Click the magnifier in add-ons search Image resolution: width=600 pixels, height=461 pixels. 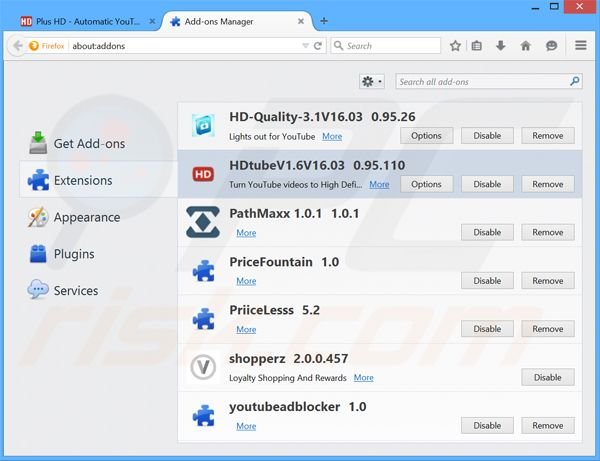tap(574, 81)
